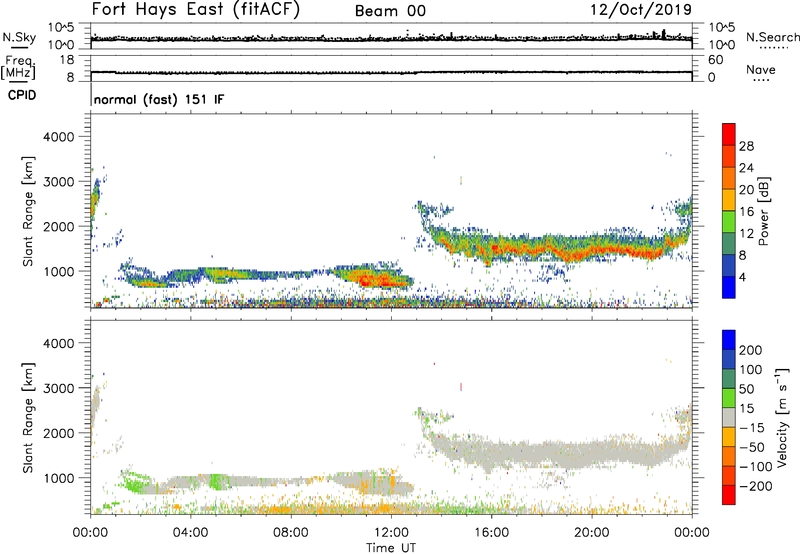Click the '4000' tick of the velocity panel
The image size is (800, 554).
pos(59,343)
